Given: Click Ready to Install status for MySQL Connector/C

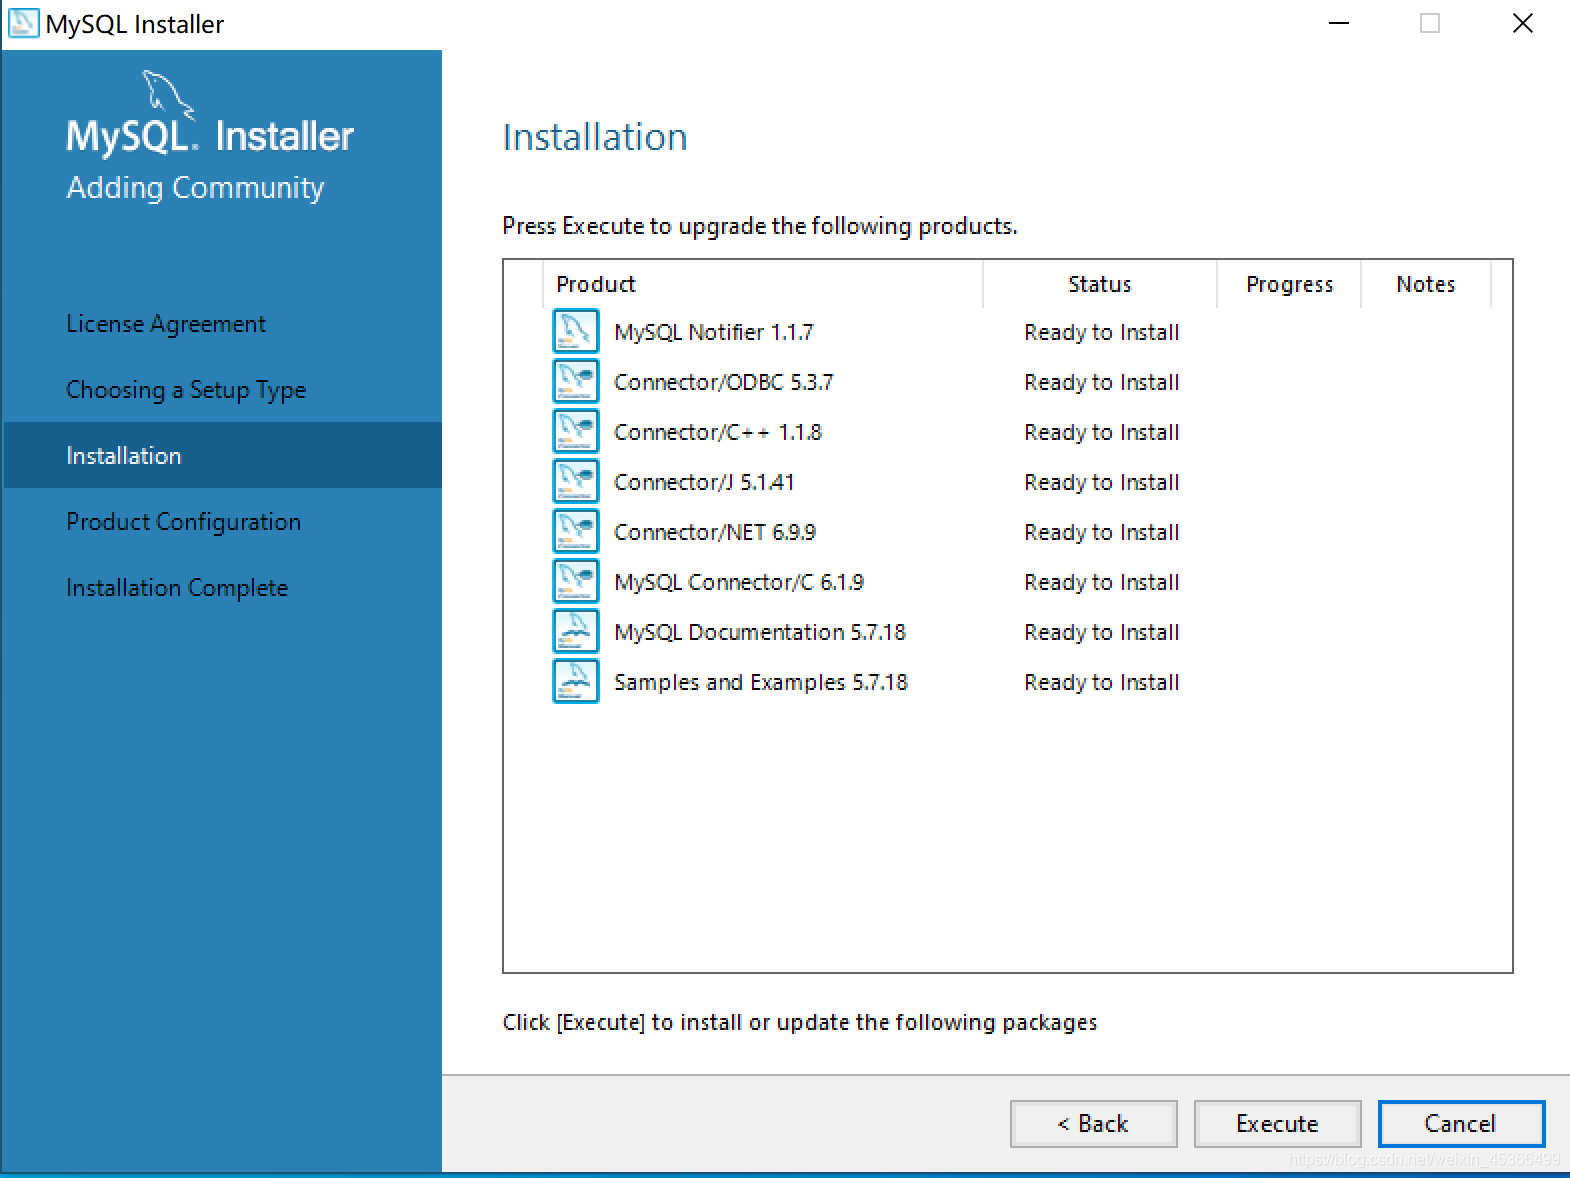Looking at the screenshot, I should (x=1102, y=582).
